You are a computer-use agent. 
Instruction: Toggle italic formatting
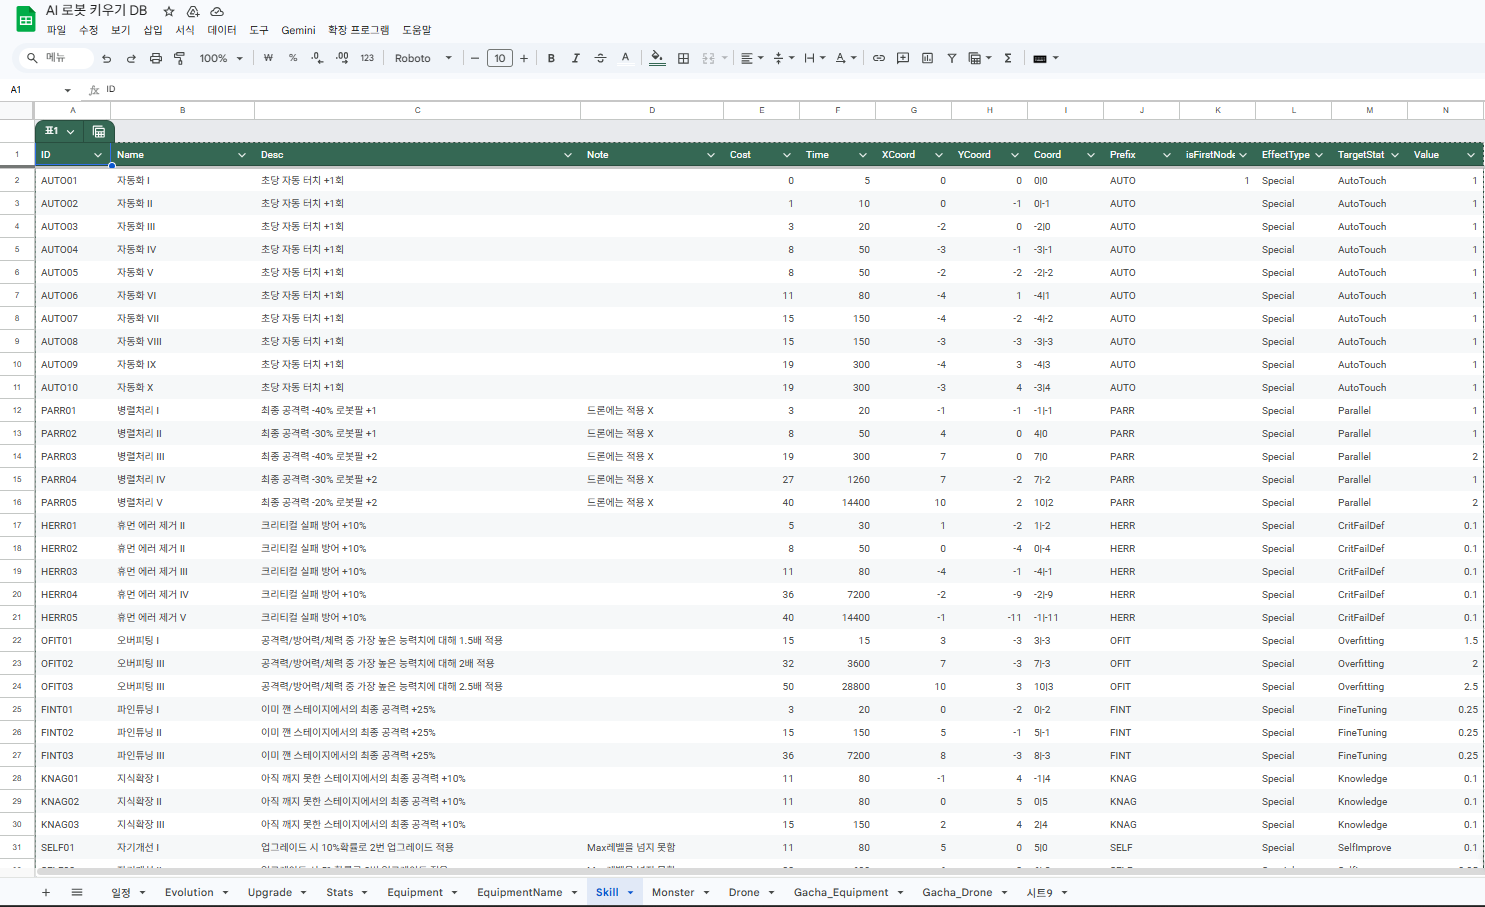tap(576, 58)
